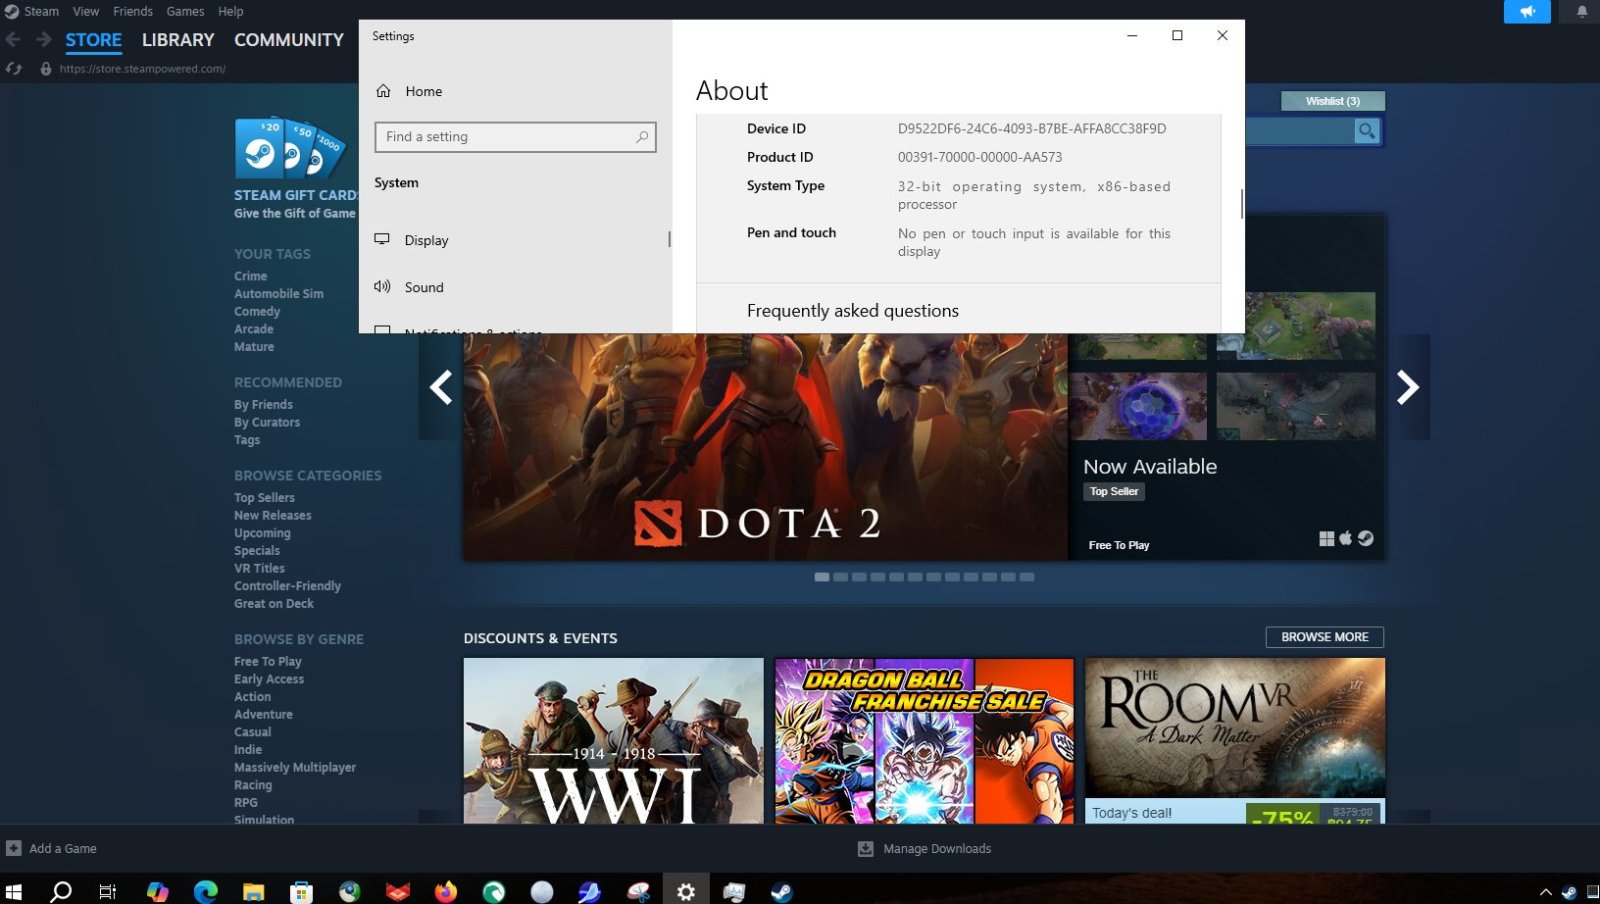
Task: Open the Dota 2 featured banner
Action: click(765, 446)
